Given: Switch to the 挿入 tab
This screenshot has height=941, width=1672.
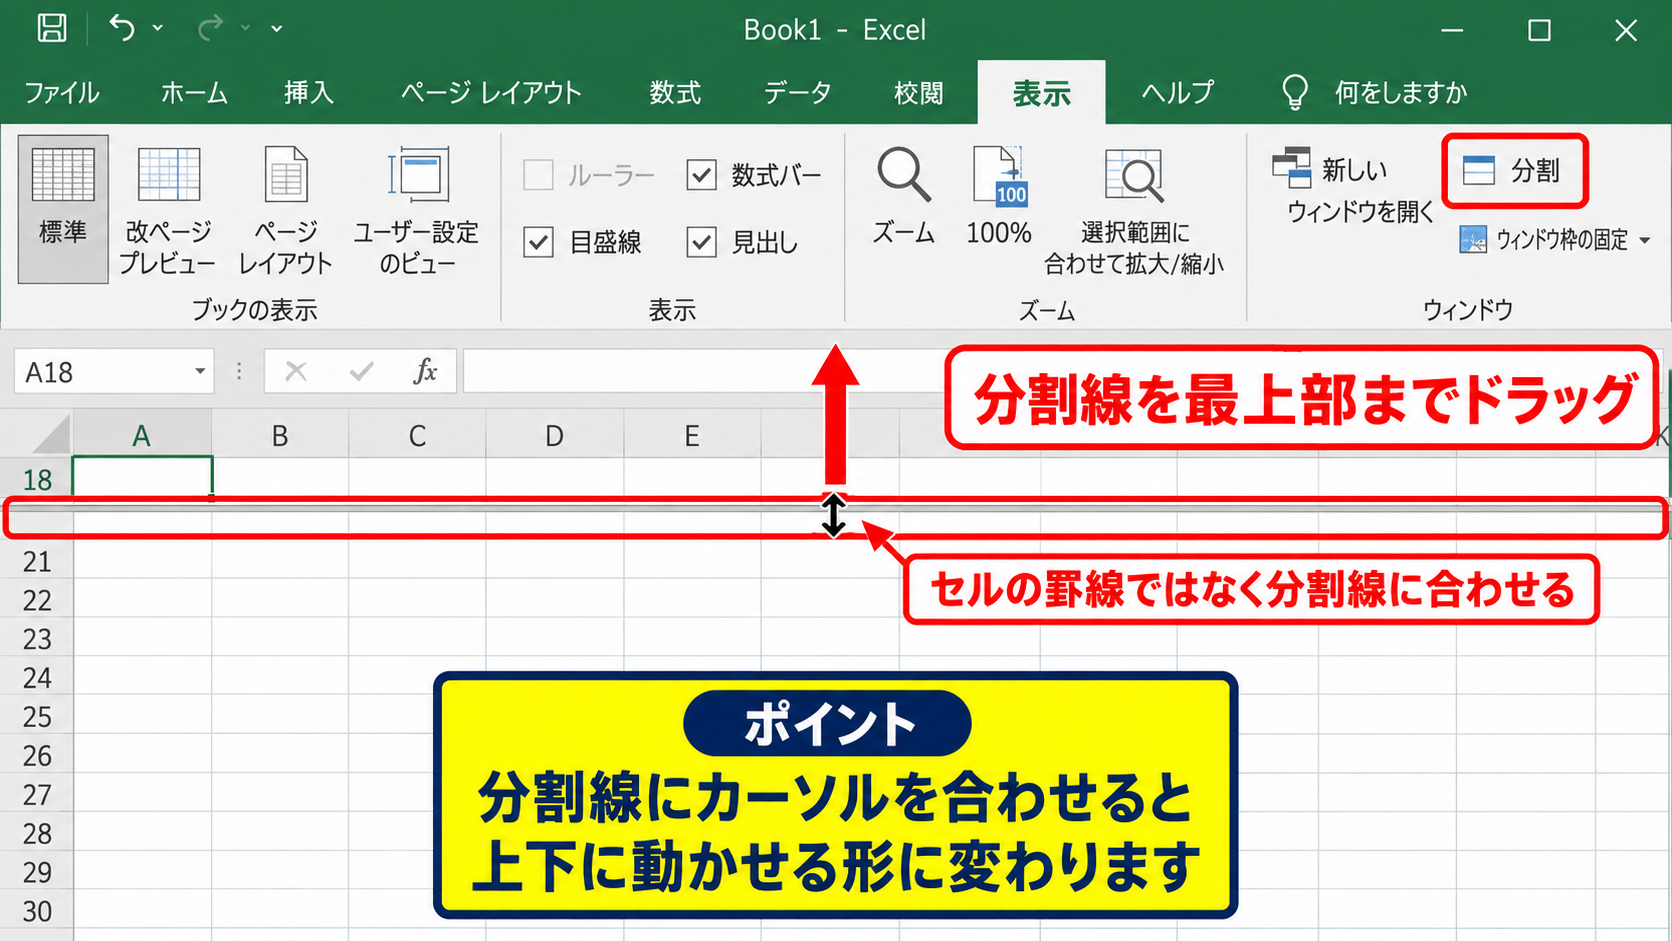Looking at the screenshot, I should click(309, 93).
